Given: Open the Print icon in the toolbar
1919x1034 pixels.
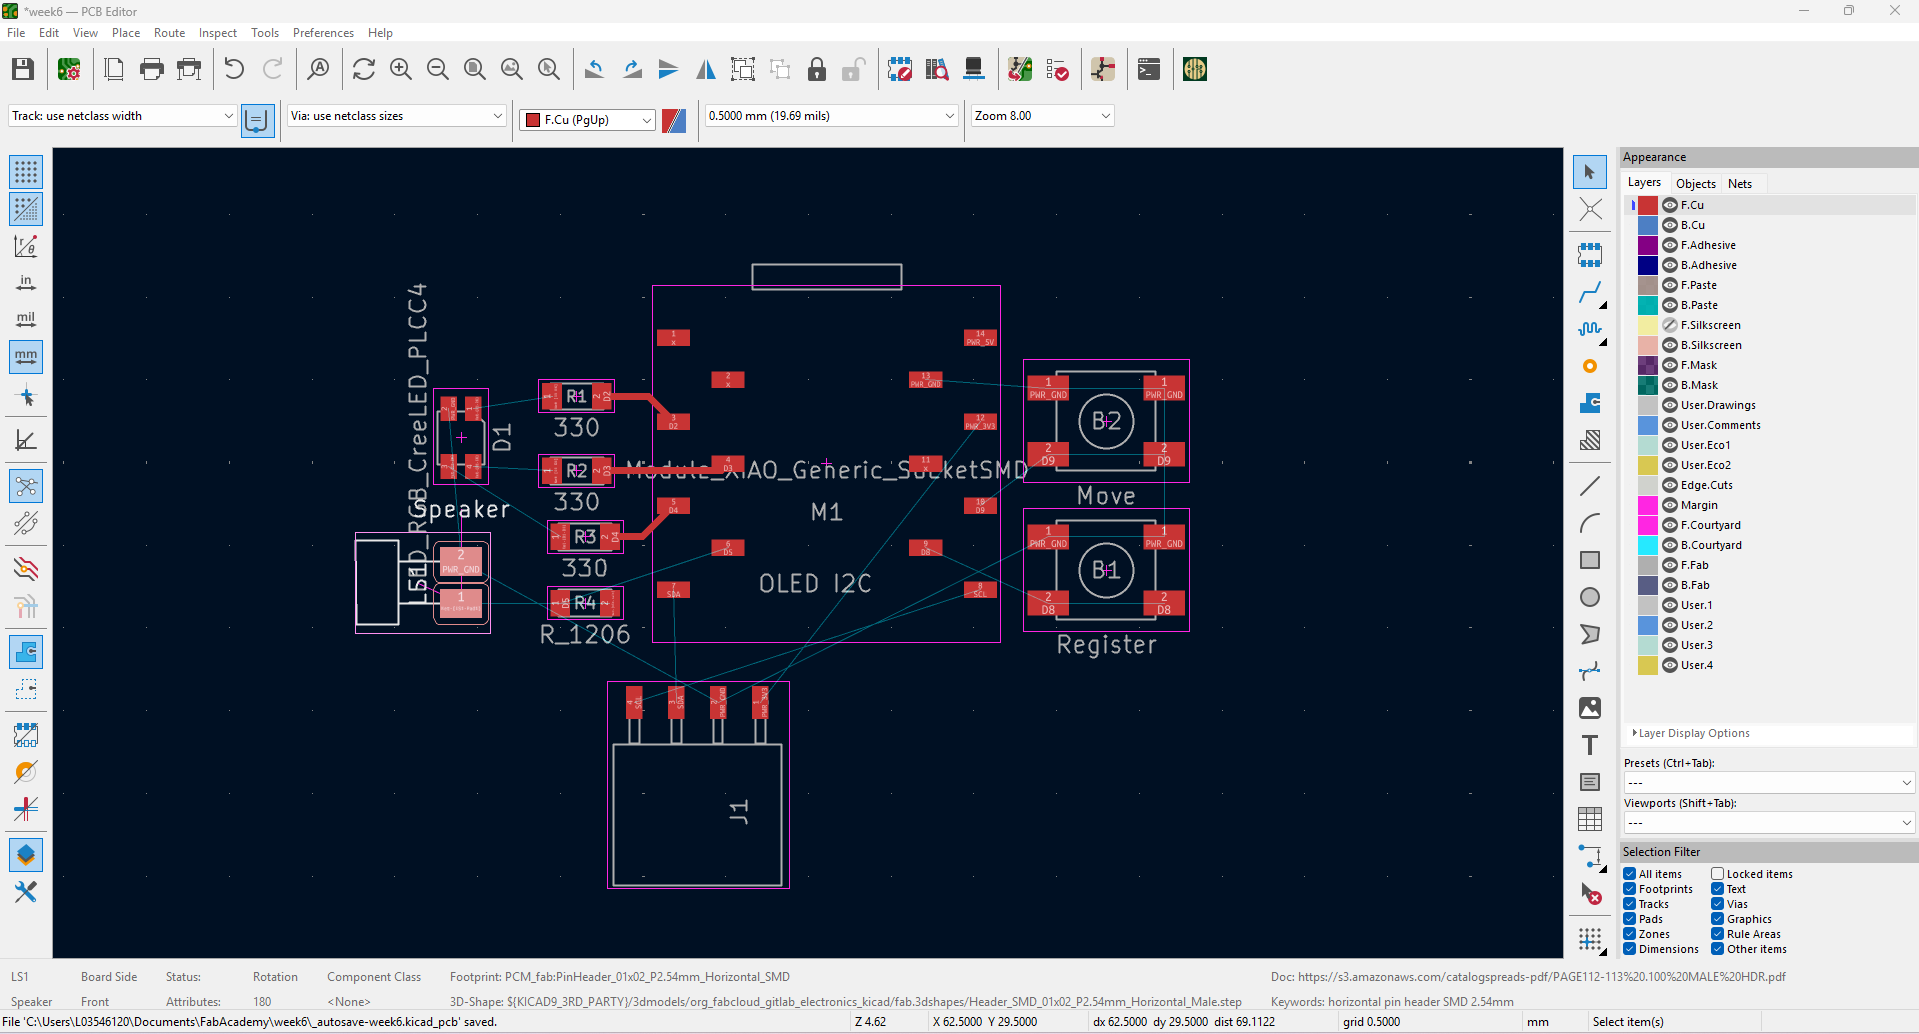Looking at the screenshot, I should pyautogui.click(x=152, y=69).
